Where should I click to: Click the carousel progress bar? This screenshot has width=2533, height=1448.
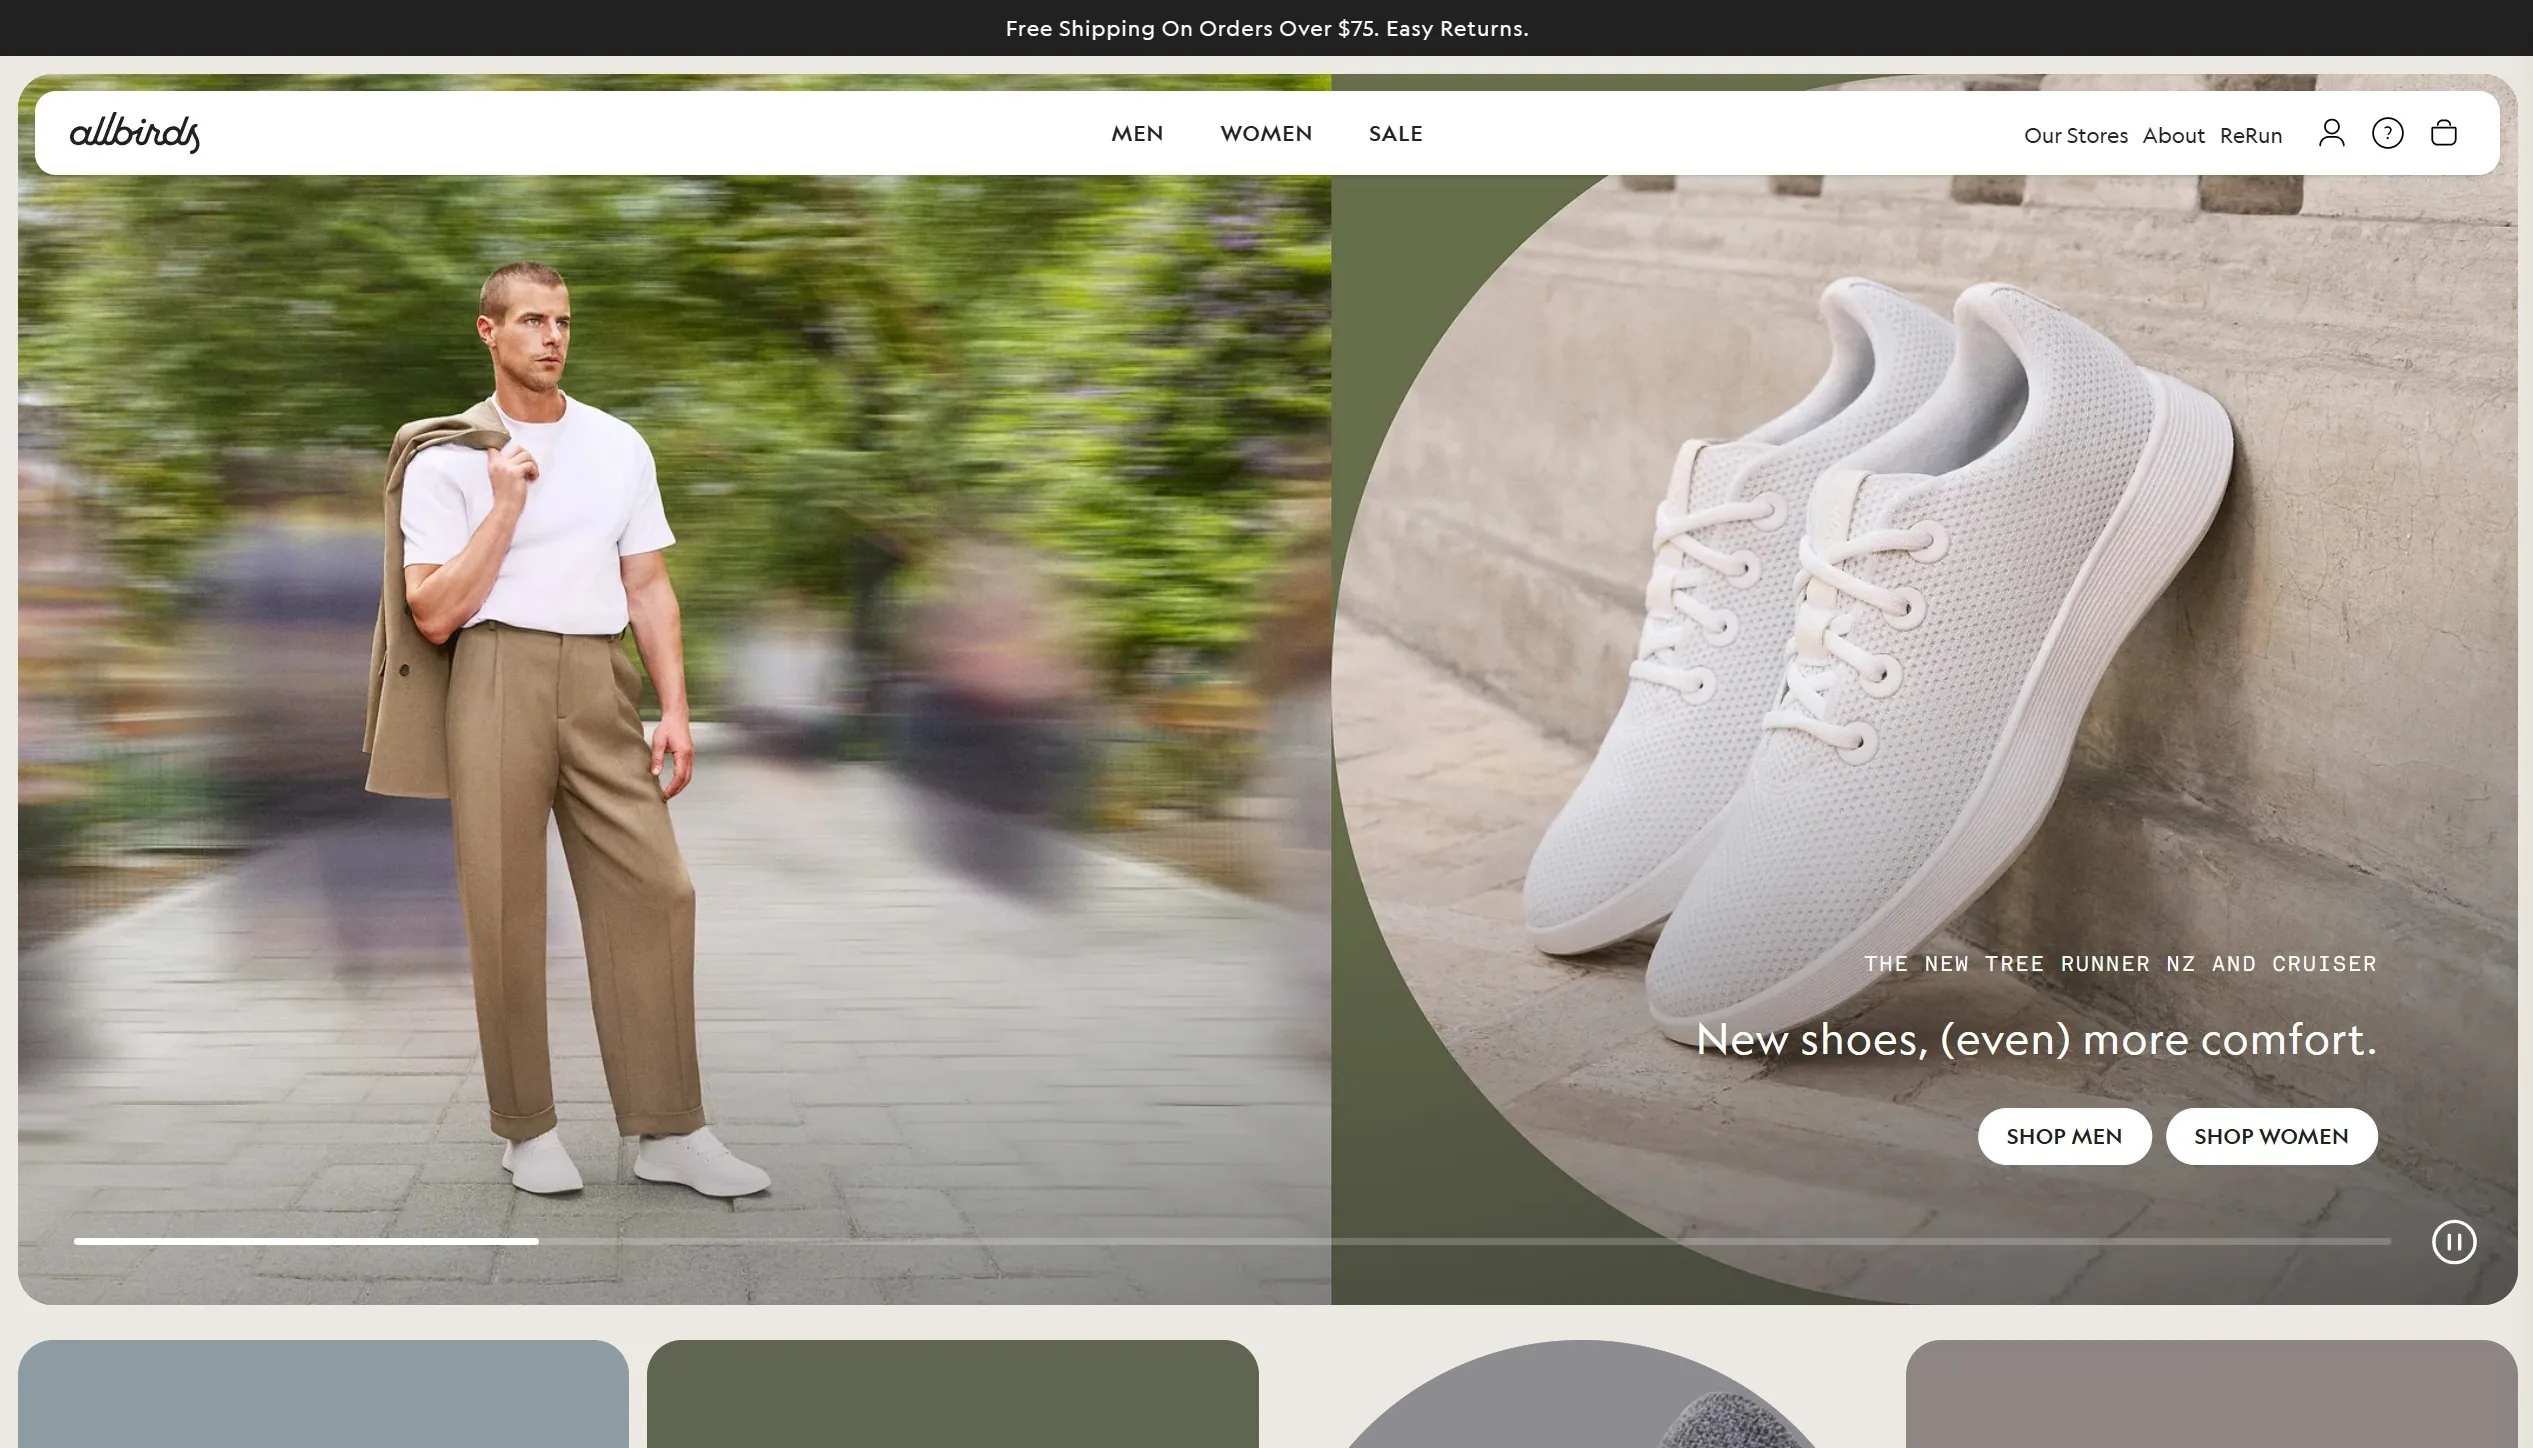1232,1241
